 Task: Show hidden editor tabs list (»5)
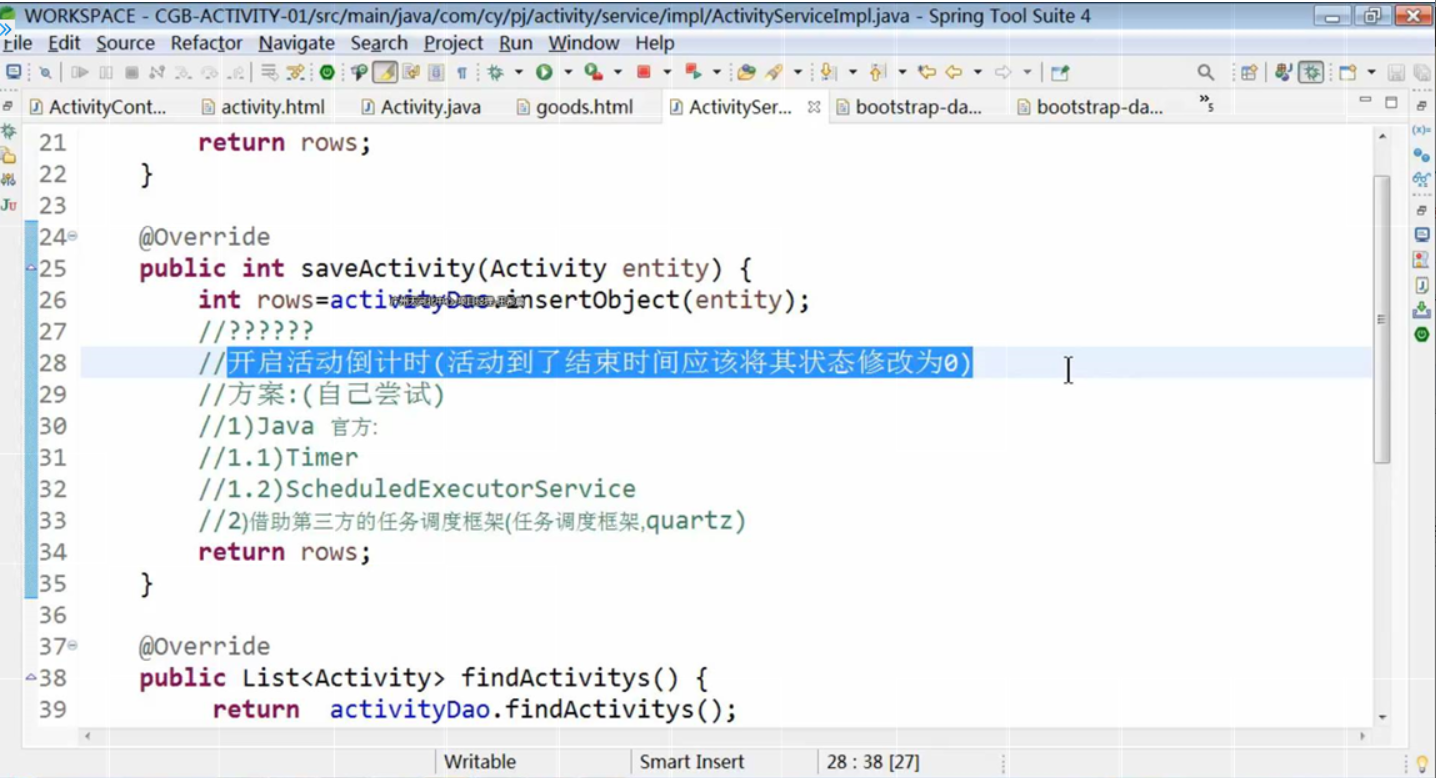tap(1206, 104)
